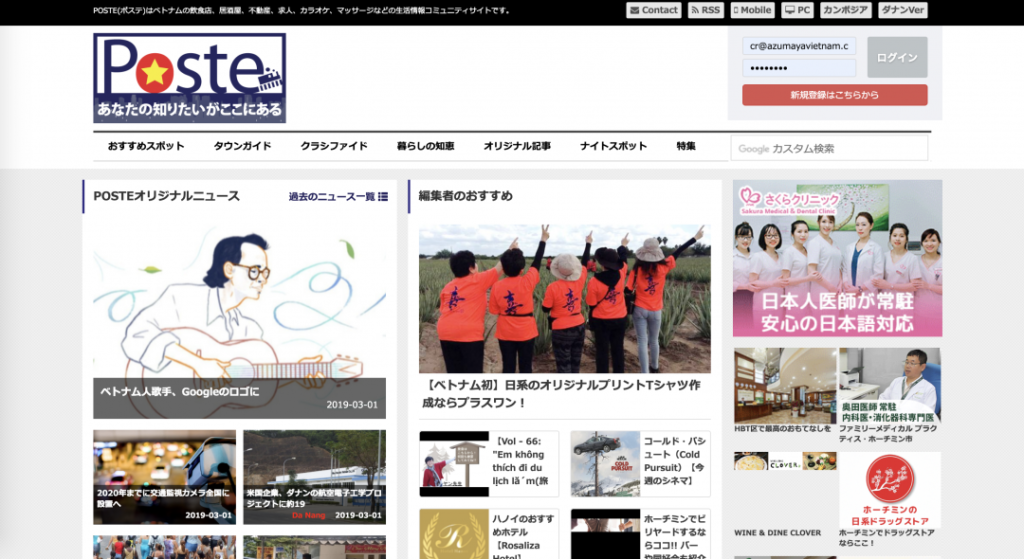This screenshot has width=1024, height=559.
Task: Open the RSS feed link
Action: point(705,10)
